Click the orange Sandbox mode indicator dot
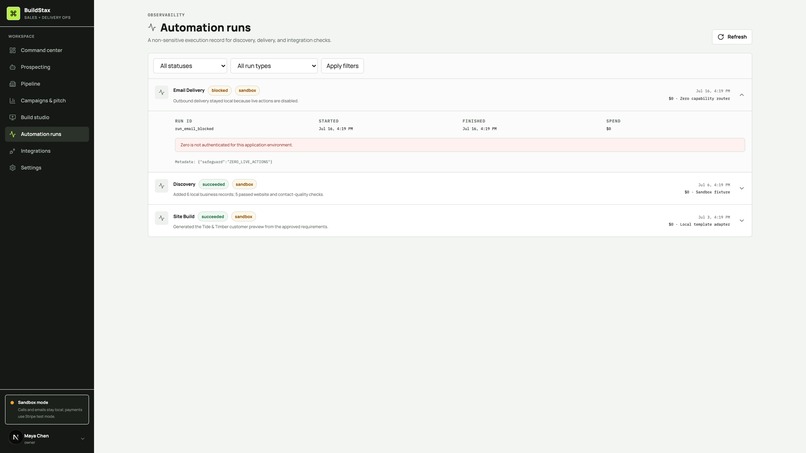The height and width of the screenshot is (453, 806). (12, 403)
